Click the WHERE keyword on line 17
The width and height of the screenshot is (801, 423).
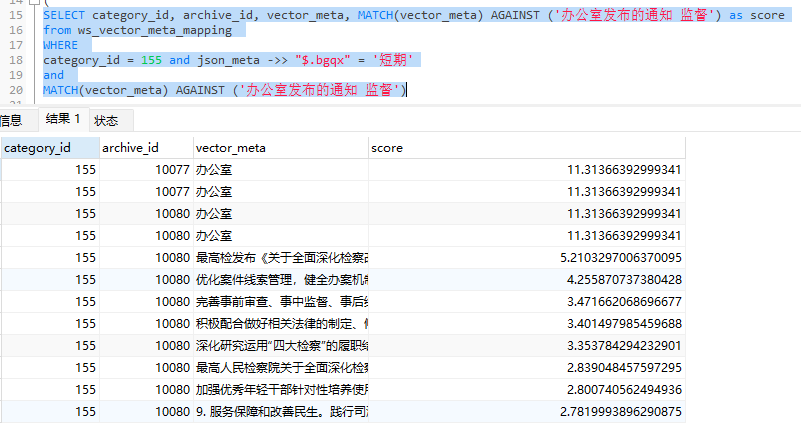click(x=62, y=45)
